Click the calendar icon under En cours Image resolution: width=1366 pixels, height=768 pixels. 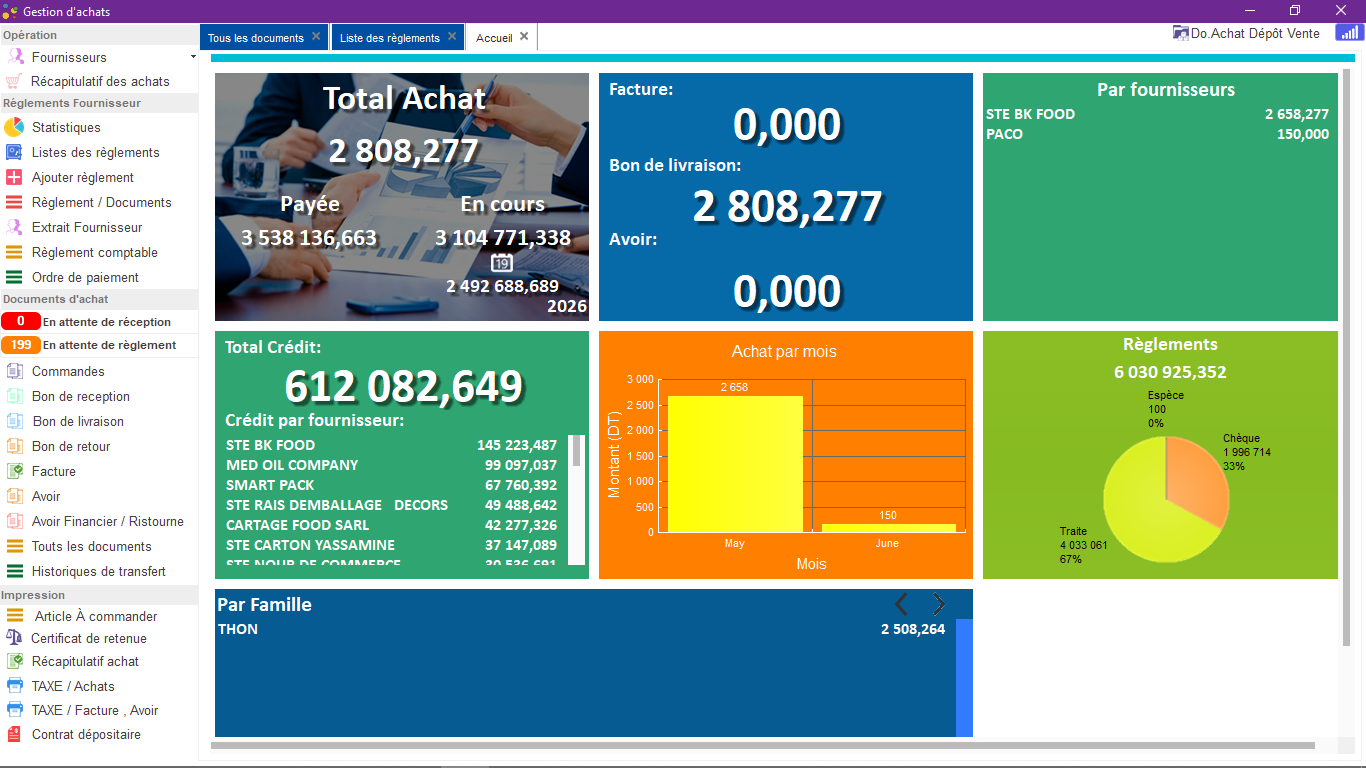coord(502,263)
